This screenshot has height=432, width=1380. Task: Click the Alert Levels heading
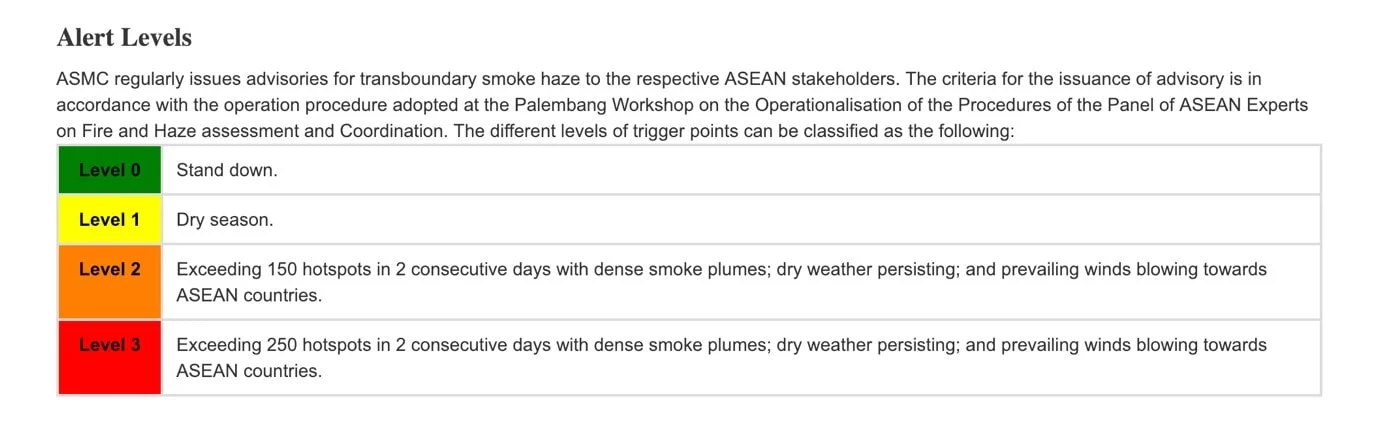(124, 38)
